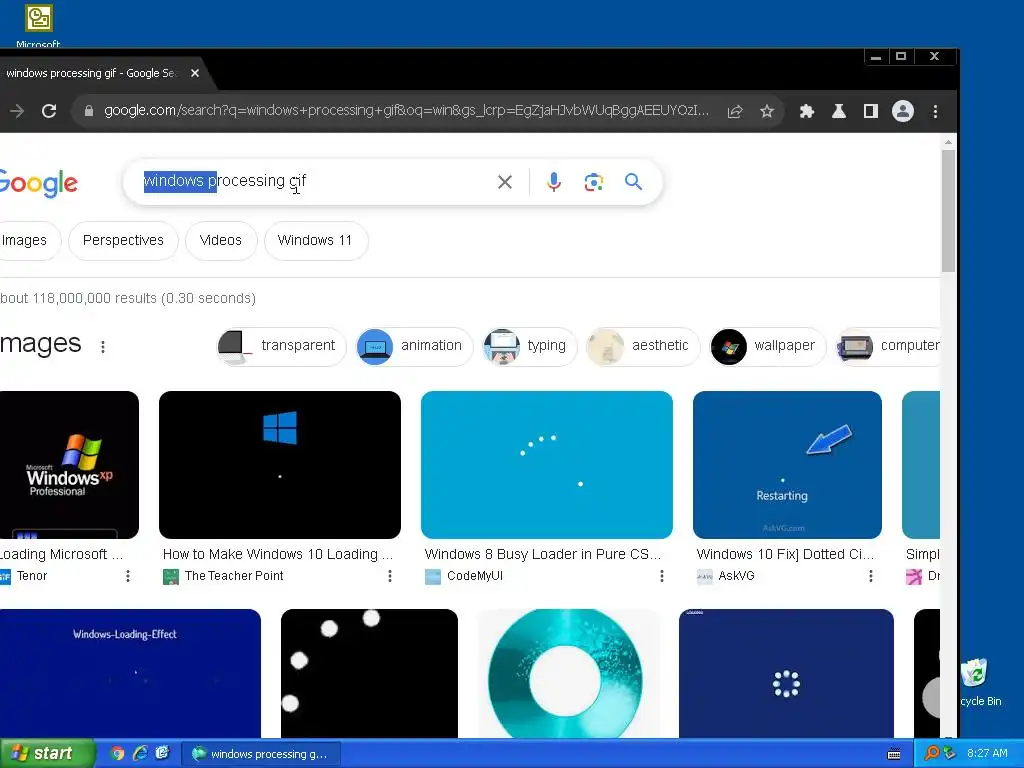Launch Chrome from quick launch bar

pyautogui.click(x=118, y=754)
